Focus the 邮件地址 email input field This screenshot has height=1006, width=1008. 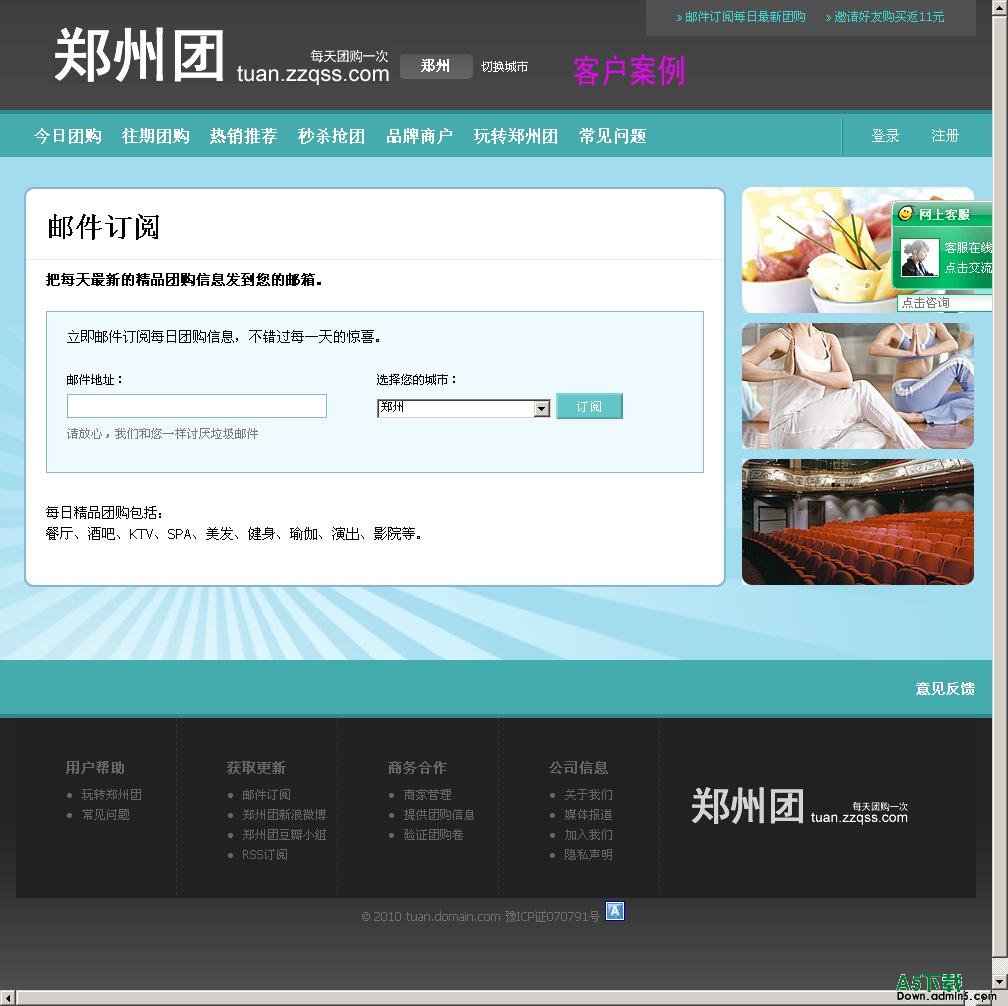click(x=197, y=406)
